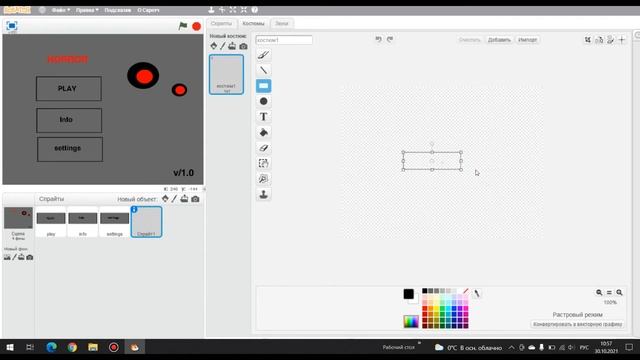
Task: Open info badge on selected sprite
Action: pyautogui.click(x=134, y=209)
